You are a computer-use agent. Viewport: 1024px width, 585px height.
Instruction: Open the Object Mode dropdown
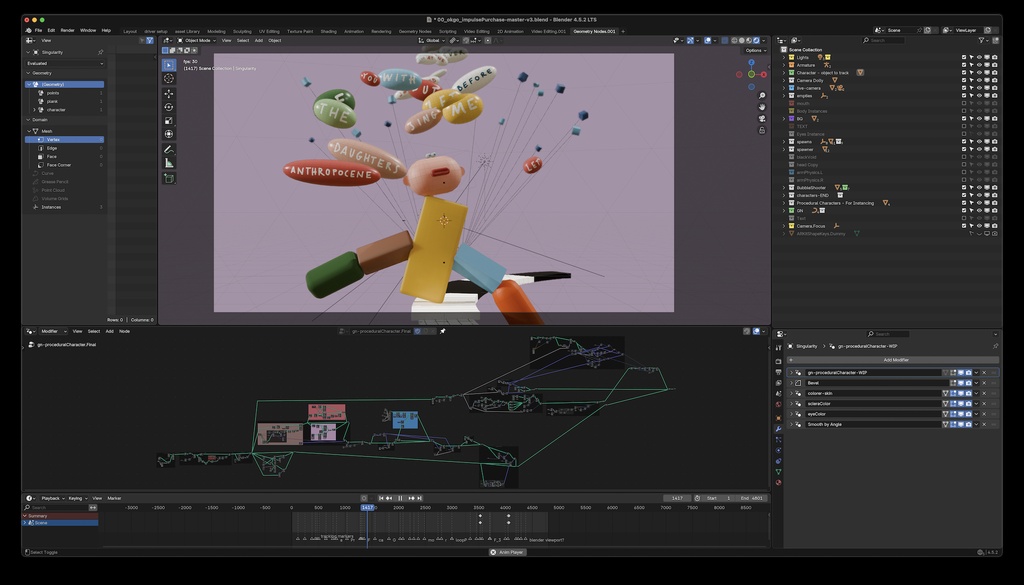pyautogui.click(x=196, y=40)
